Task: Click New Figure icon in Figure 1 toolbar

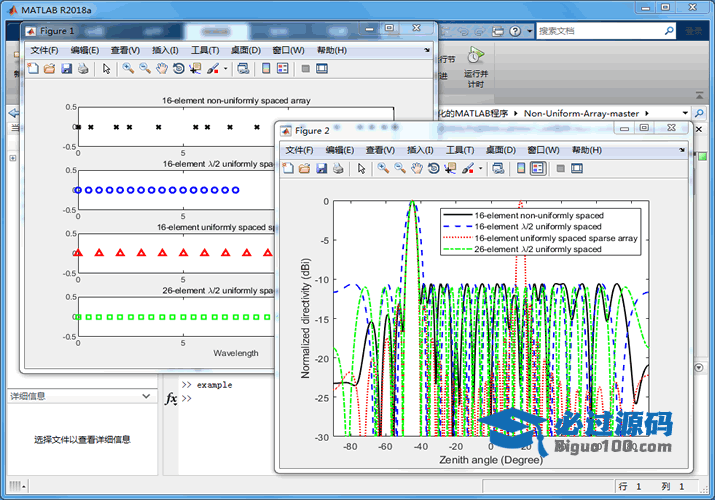Action: (33, 69)
